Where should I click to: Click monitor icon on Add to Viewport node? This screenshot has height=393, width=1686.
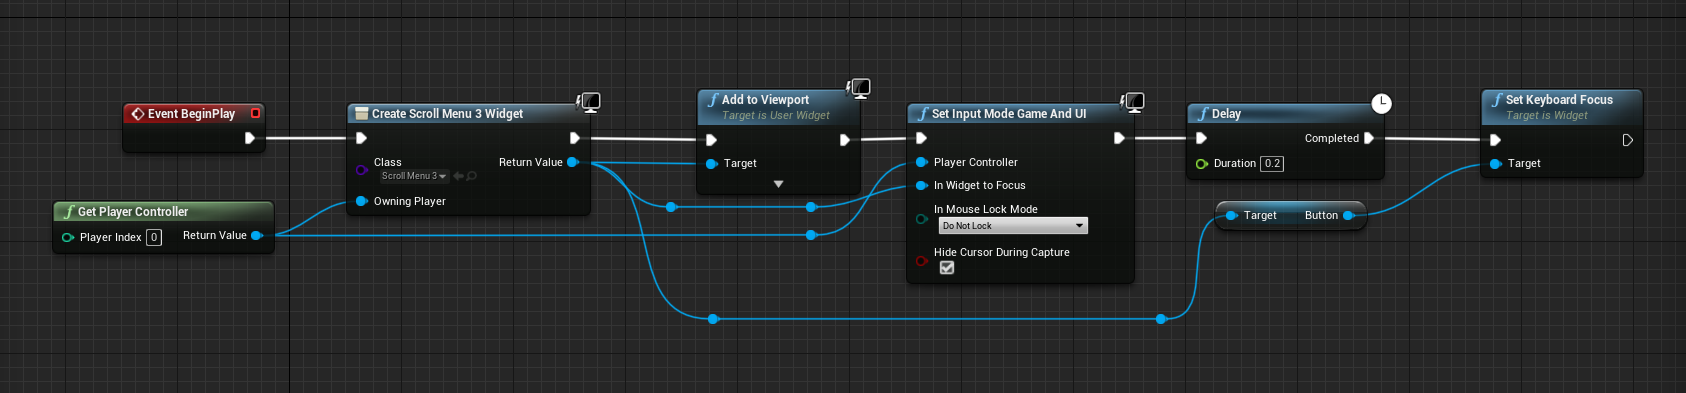[x=859, y=87]
